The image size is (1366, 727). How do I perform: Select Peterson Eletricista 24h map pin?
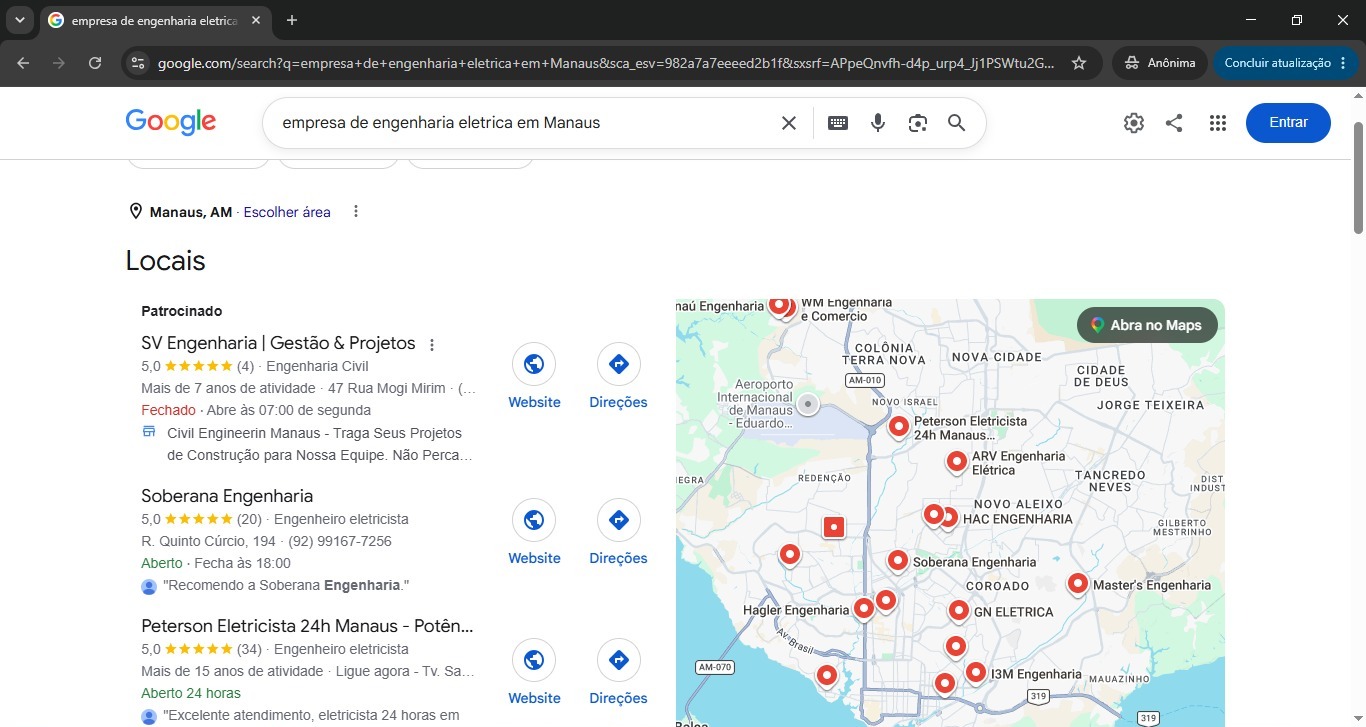pos(899,428)
